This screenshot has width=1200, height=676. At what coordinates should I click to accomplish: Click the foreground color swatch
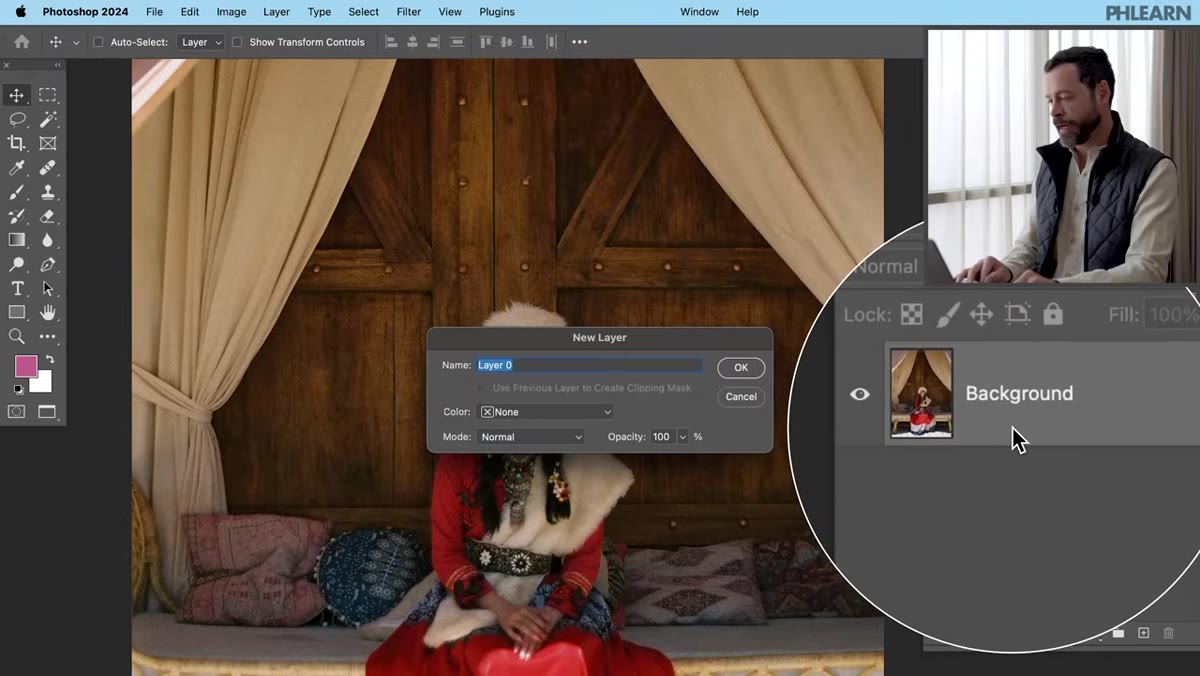(26, 366)
